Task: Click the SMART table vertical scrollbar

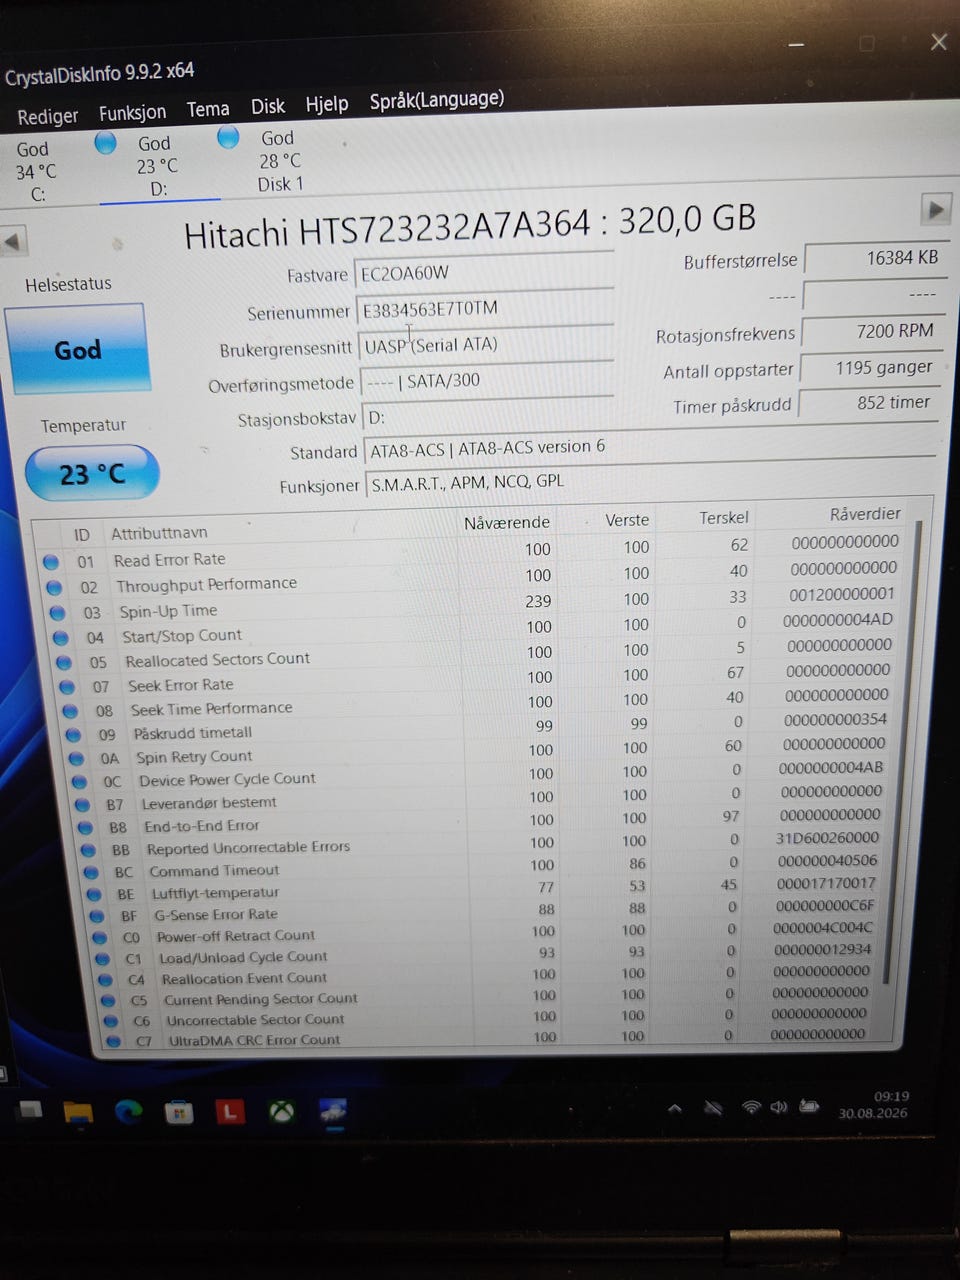Action: pos(903,750)
